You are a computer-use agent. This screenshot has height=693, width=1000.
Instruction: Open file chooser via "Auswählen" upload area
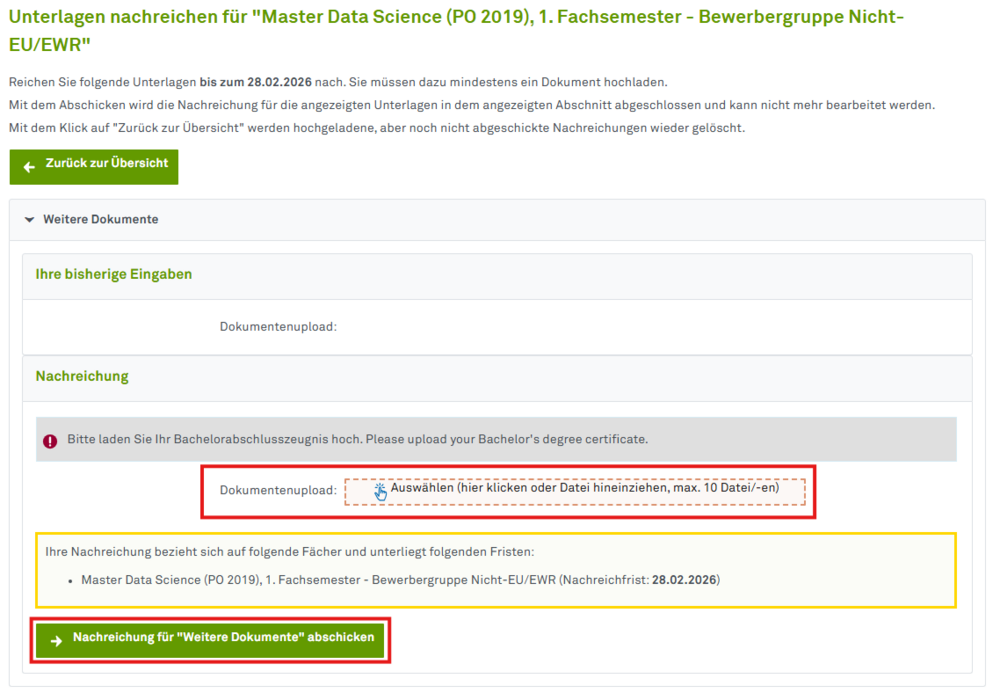[x=584, y=489]
